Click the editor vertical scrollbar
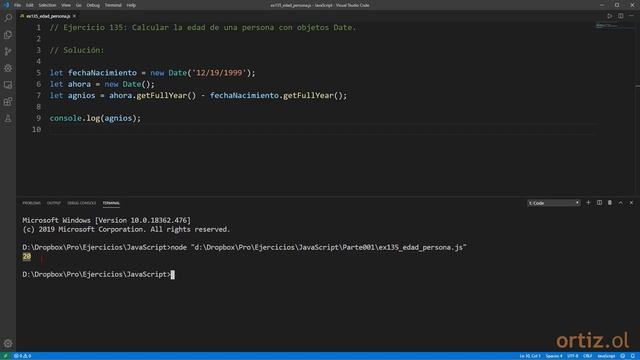The height and width of the screenshot is (360, 640). (638, 108)
